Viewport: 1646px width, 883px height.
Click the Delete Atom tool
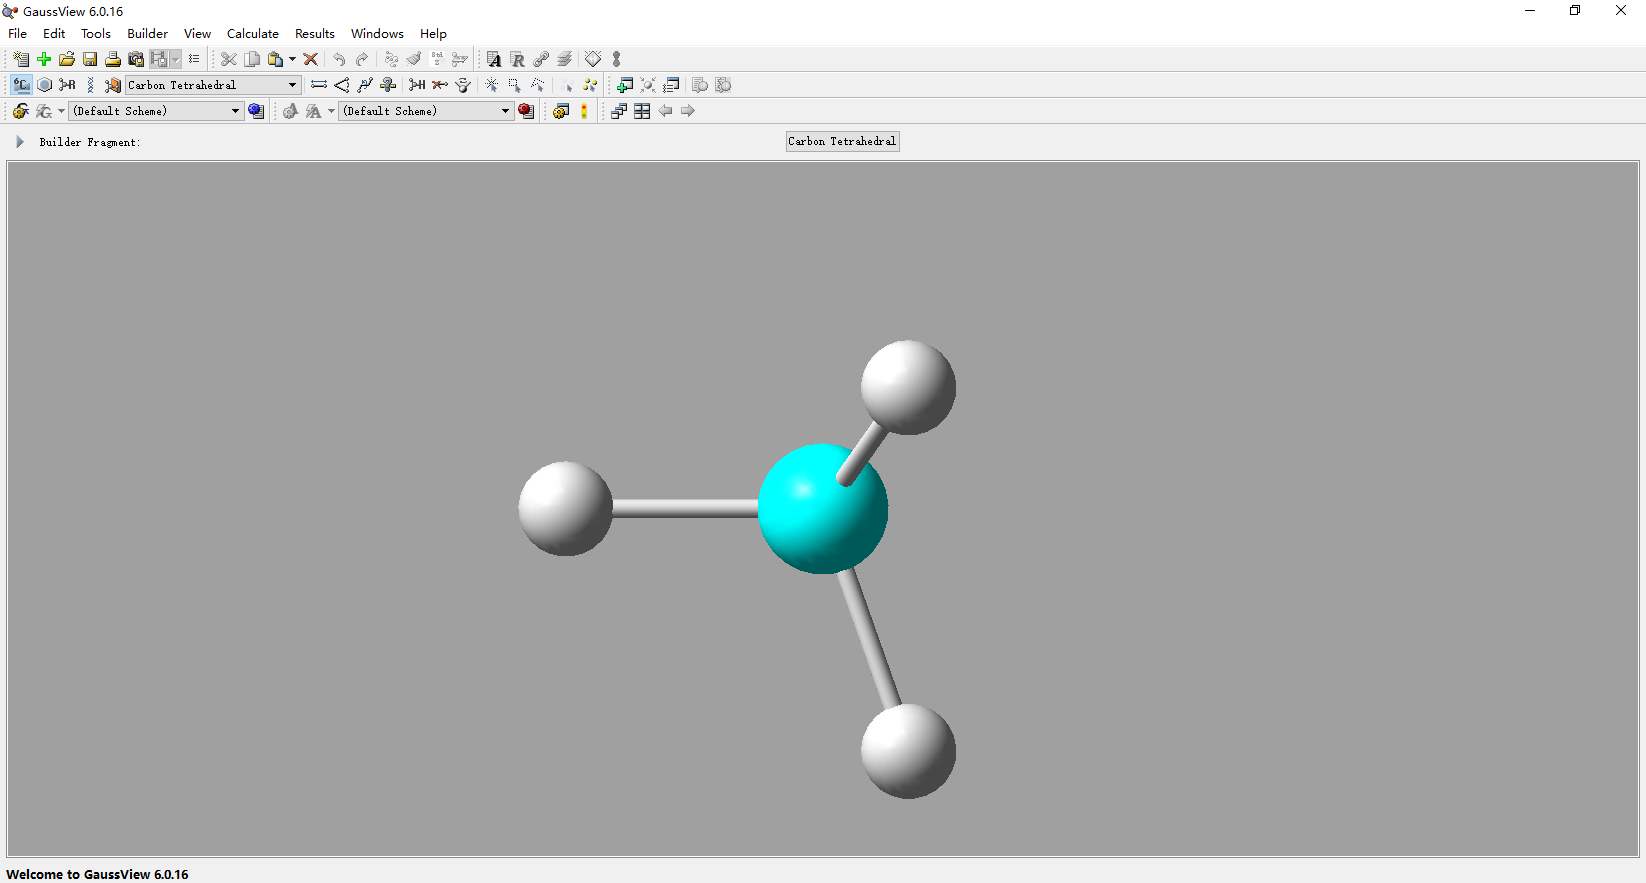(440, 85)
